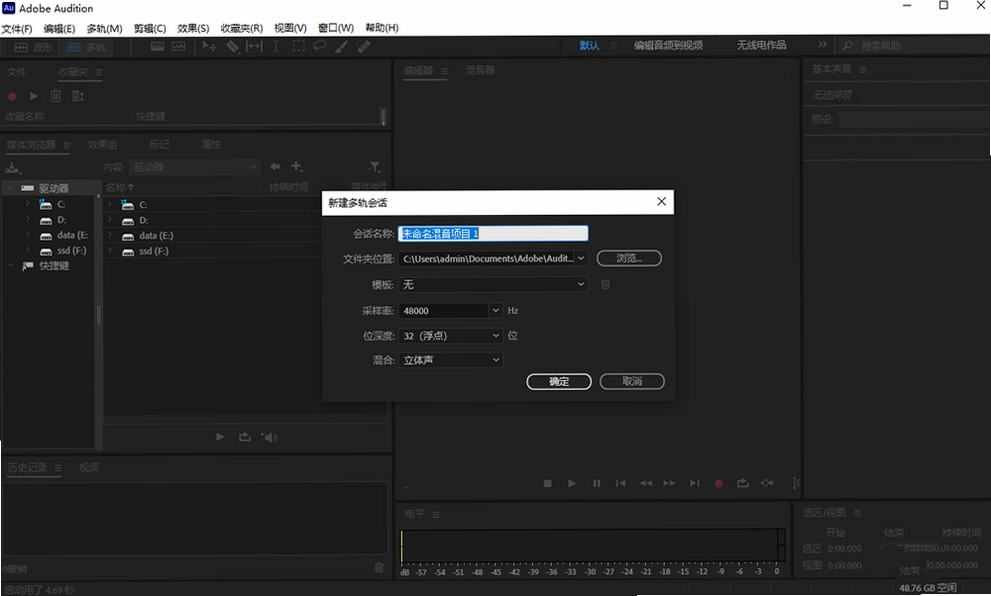Select the Move tool
Image resolution: width=991 pixels, height=596 pixels.
pyautogui.click(x=209, y=46)
